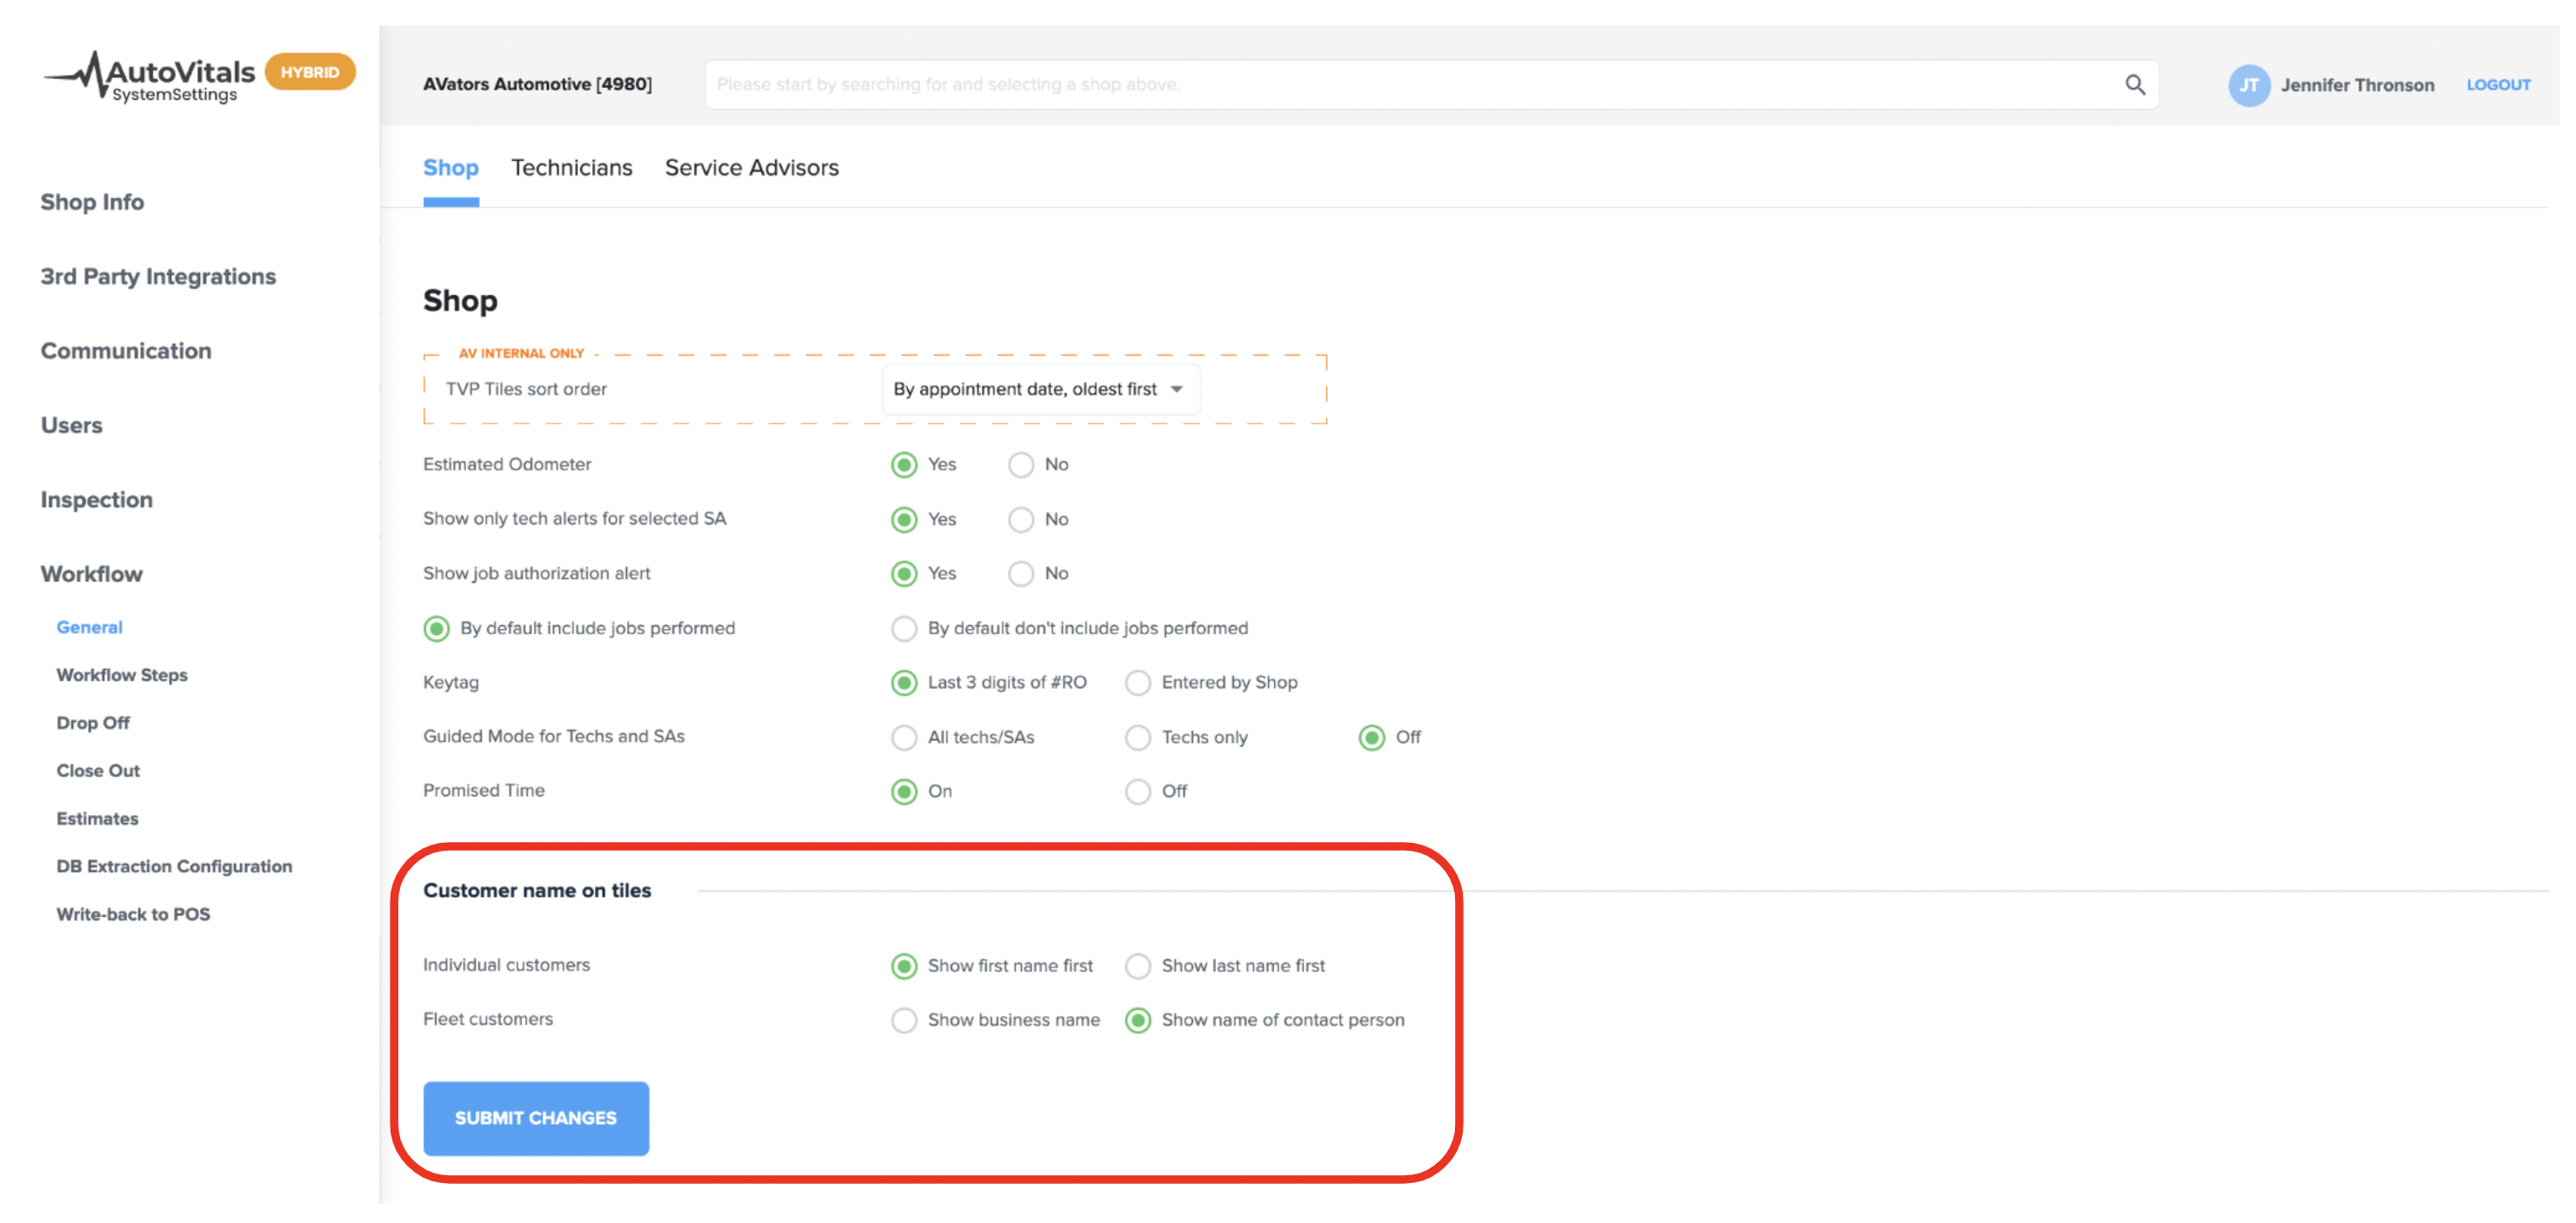The image size is (2576, 1223).
Task: Select No for tech alerts for selected SA
Action: coord(1021,520)
